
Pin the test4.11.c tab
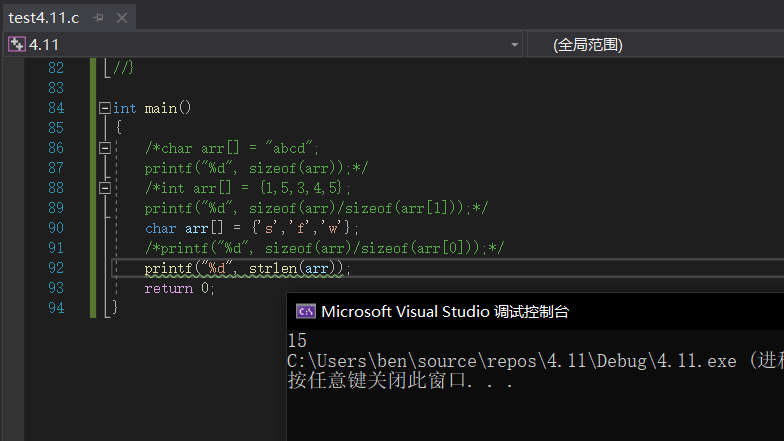98,18
